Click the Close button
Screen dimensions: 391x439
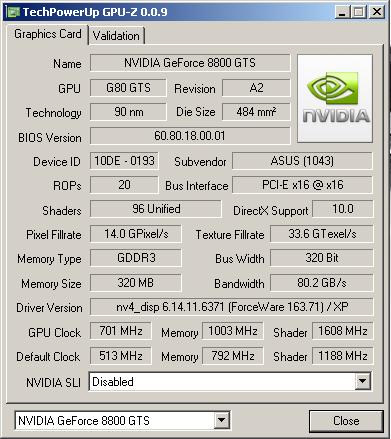[346, 421]
